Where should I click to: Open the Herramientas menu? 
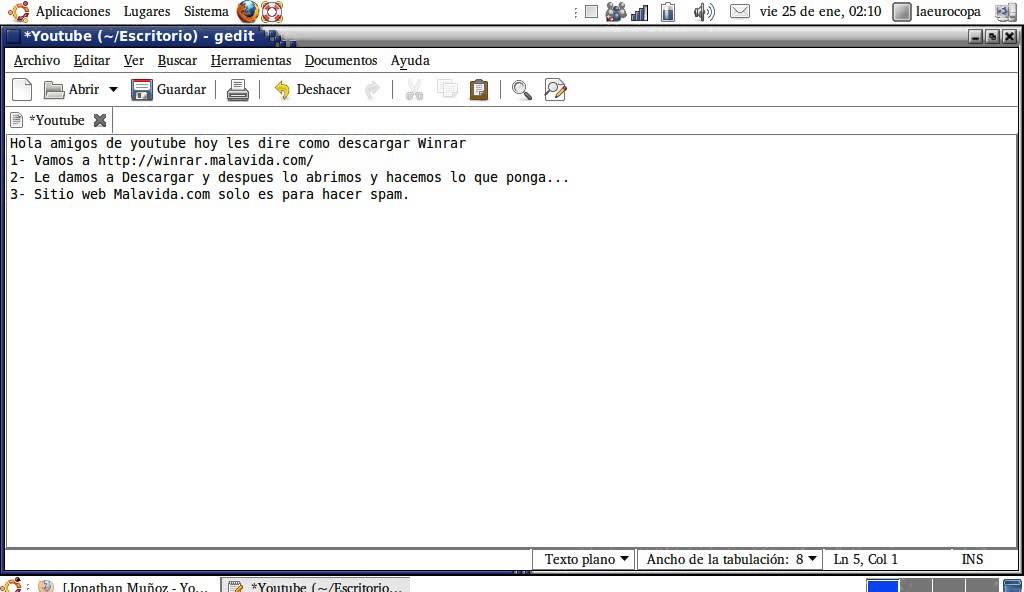pos(251,60)
